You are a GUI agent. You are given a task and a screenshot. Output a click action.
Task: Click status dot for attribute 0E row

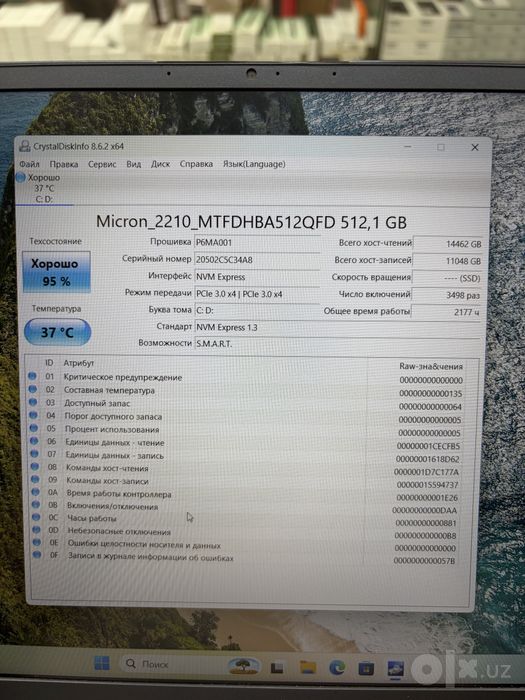(37, 542)
